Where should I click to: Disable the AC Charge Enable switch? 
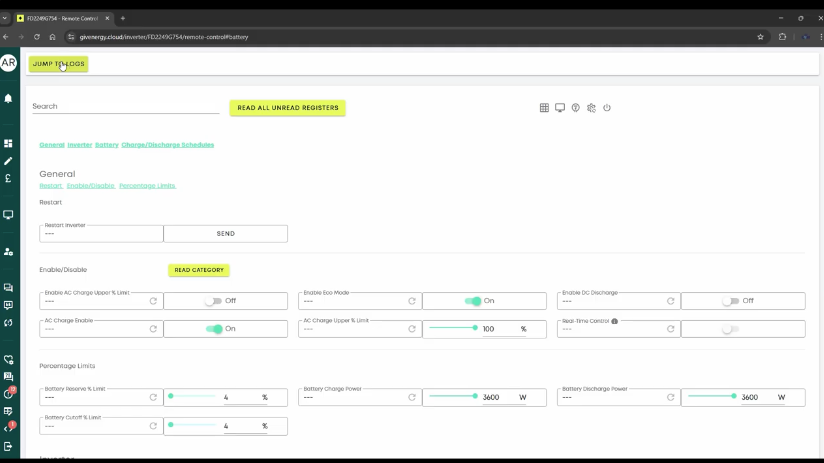(214, 329)
